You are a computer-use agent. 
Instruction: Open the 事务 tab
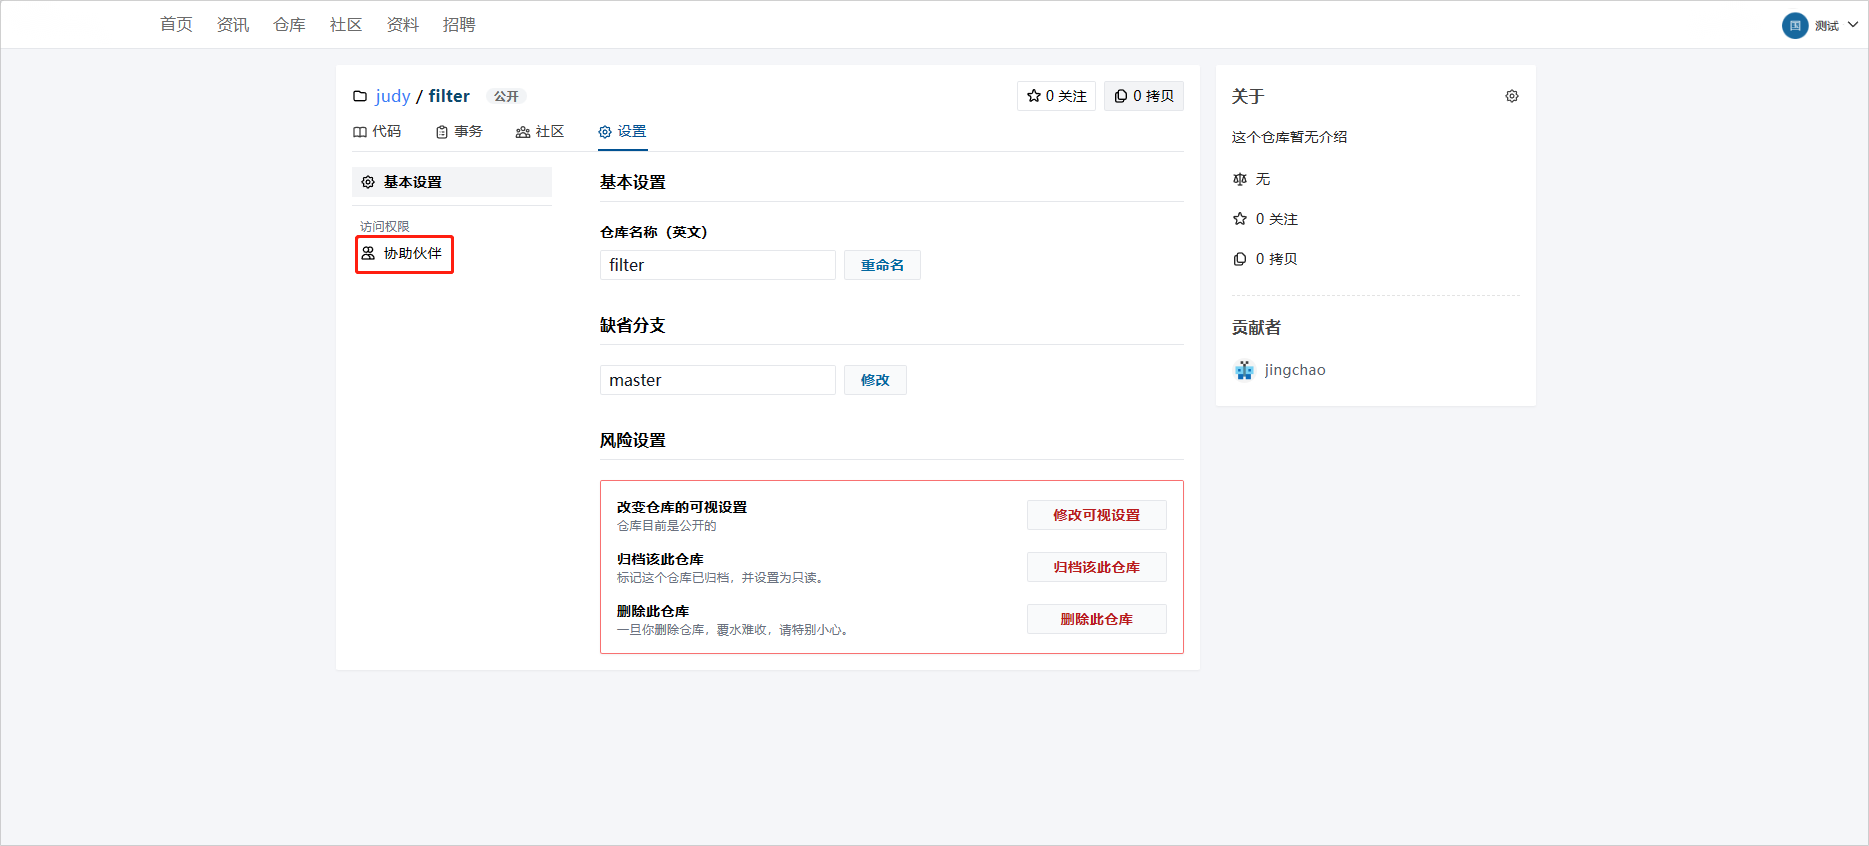tap(459, 132)
